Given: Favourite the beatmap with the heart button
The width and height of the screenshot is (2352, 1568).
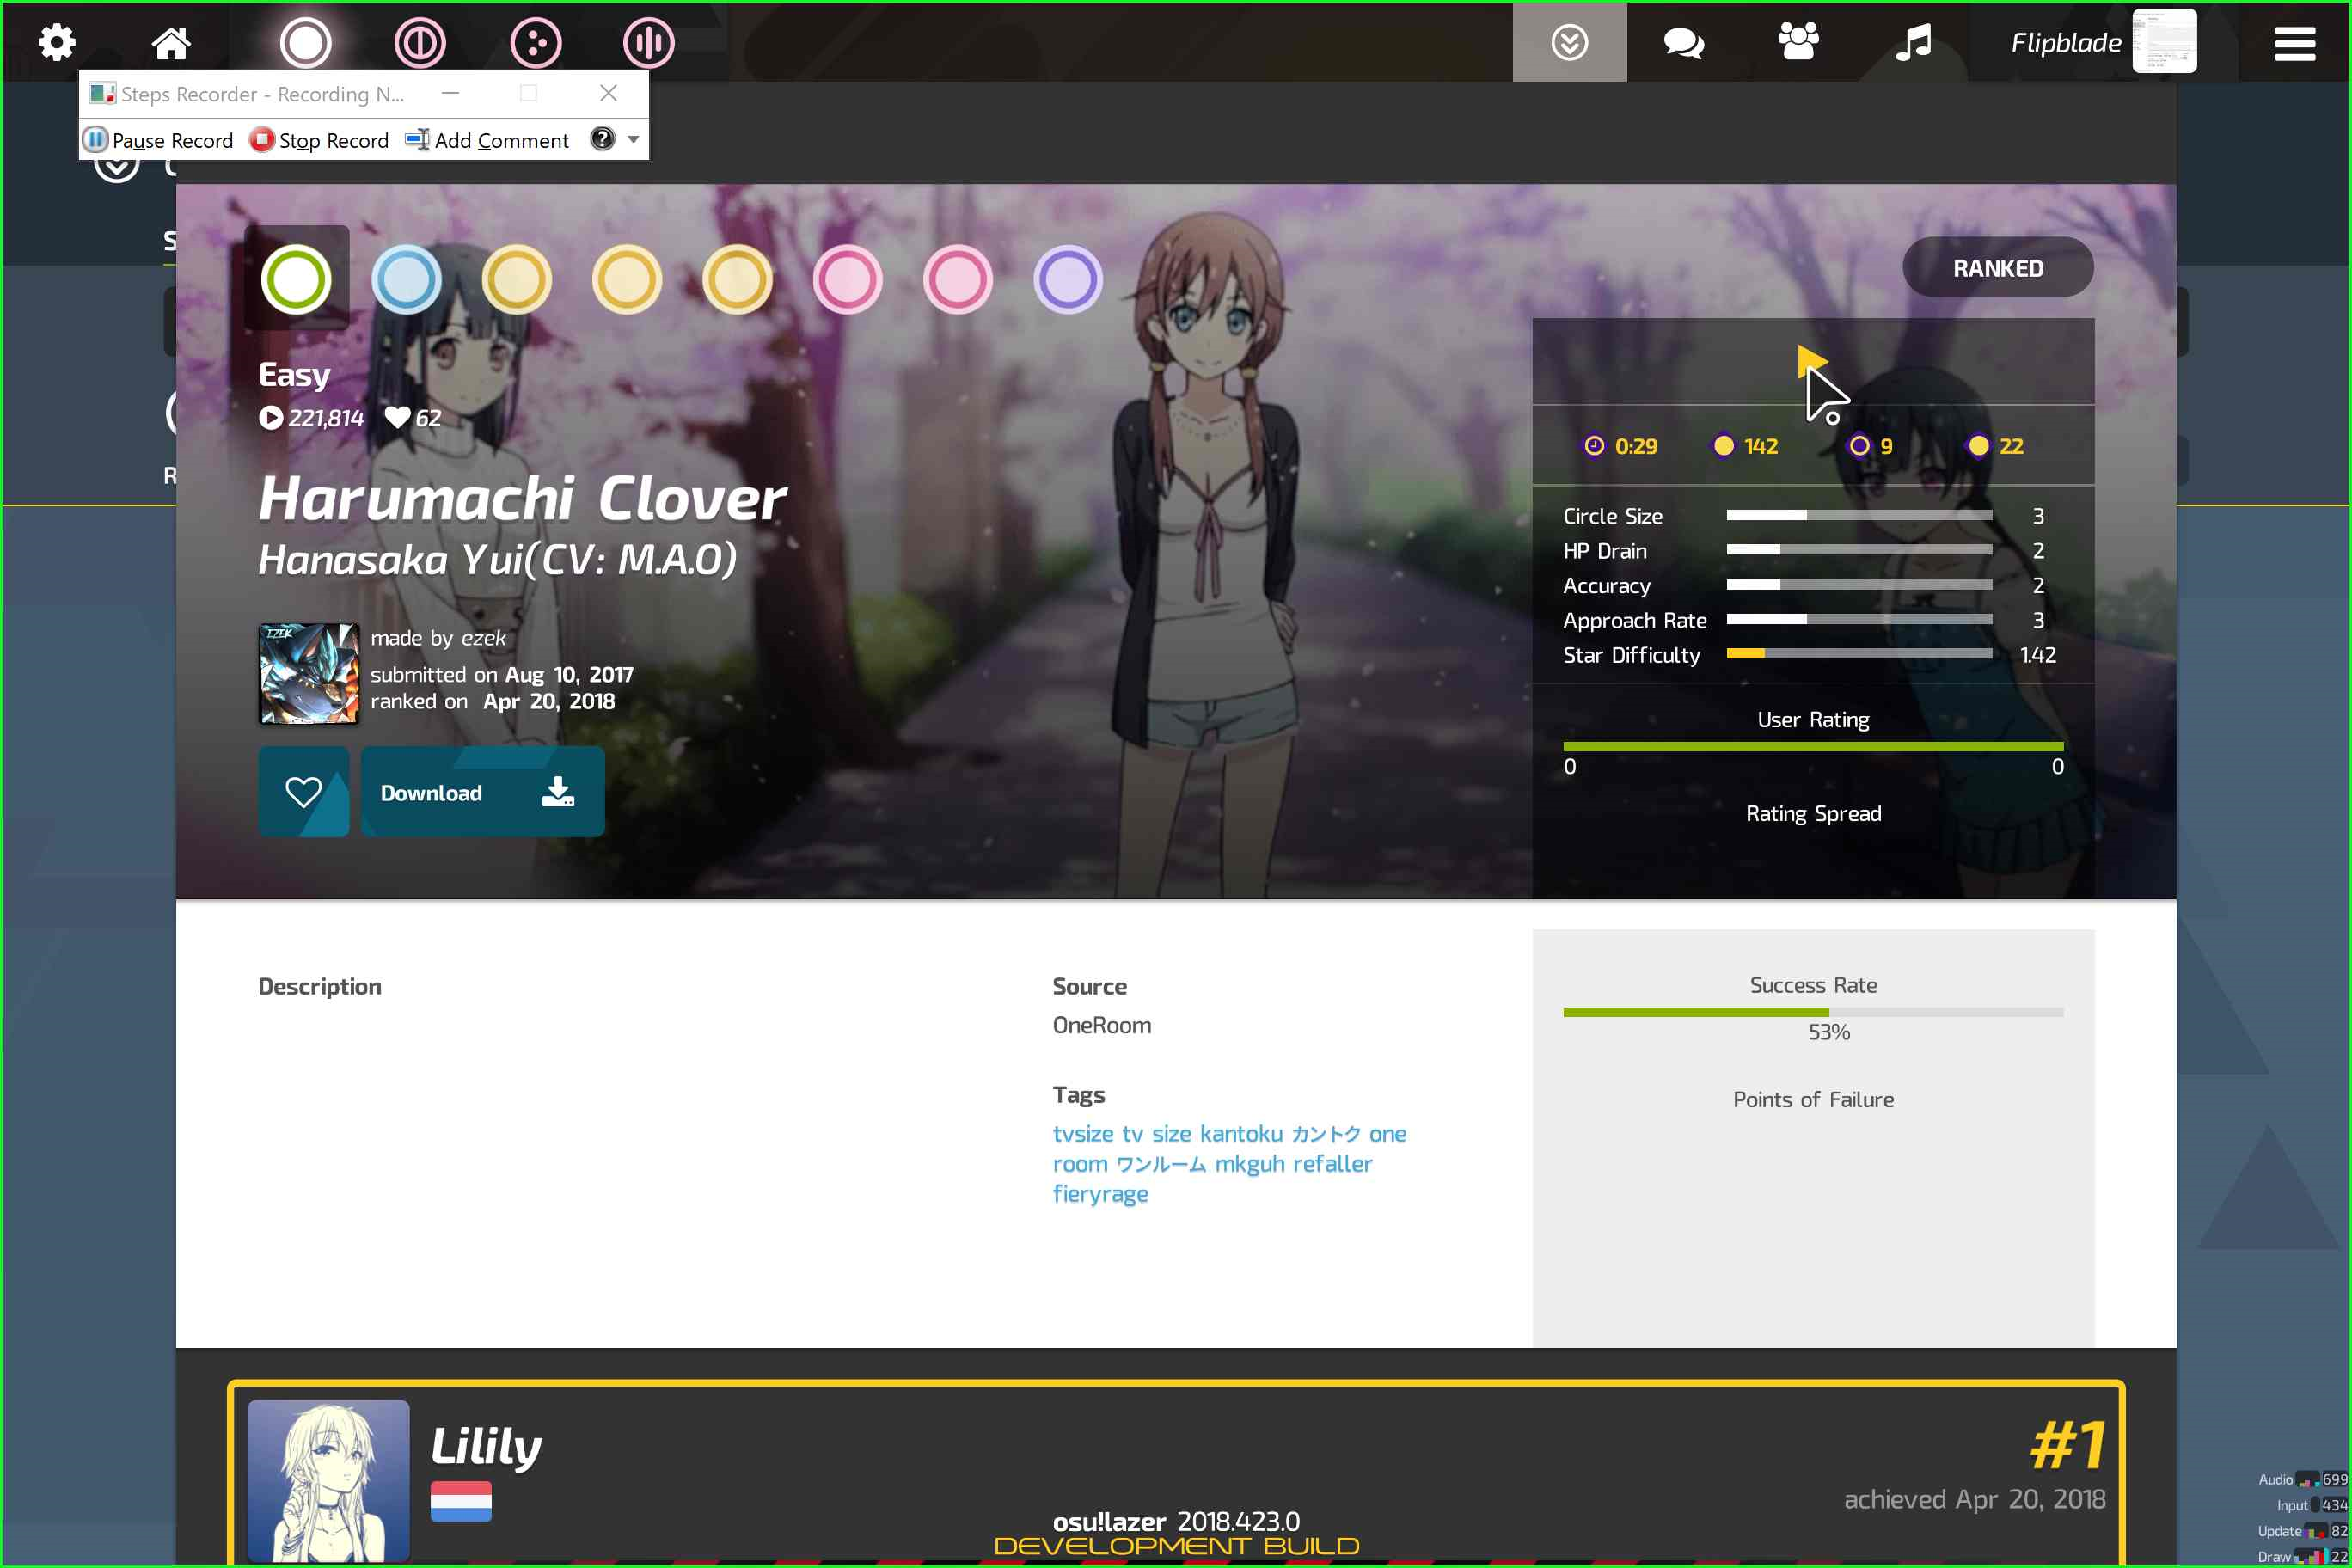Looking at the screenshot, I should tap(304, 792).
